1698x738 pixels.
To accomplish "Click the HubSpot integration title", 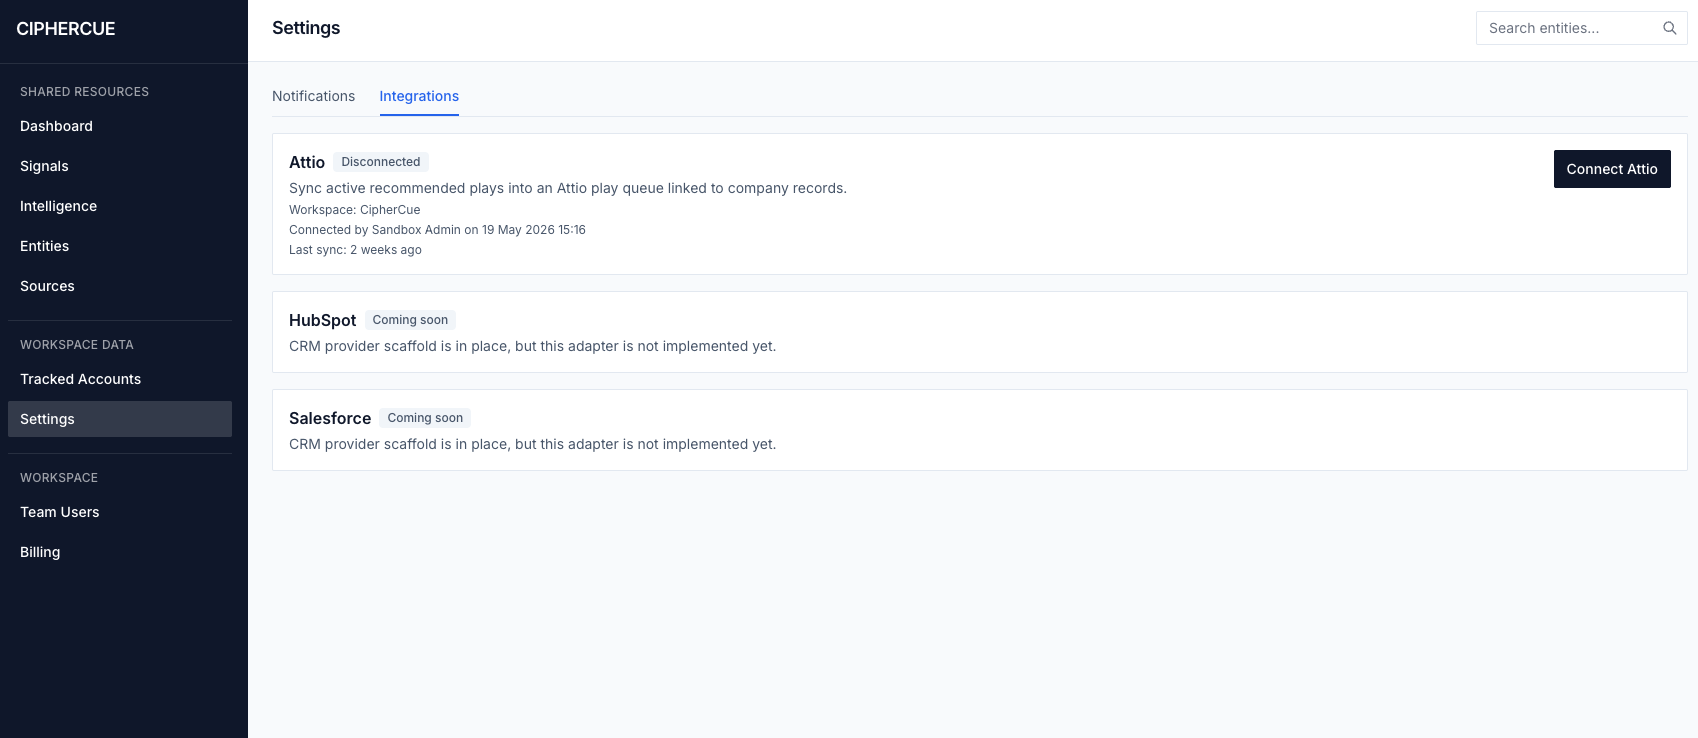I will (322, 320).
